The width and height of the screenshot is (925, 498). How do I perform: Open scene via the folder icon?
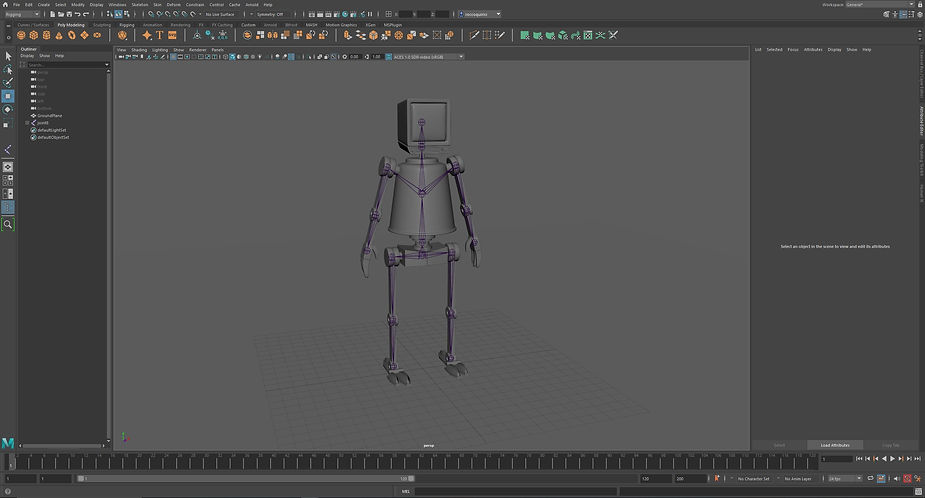(61, 14)
